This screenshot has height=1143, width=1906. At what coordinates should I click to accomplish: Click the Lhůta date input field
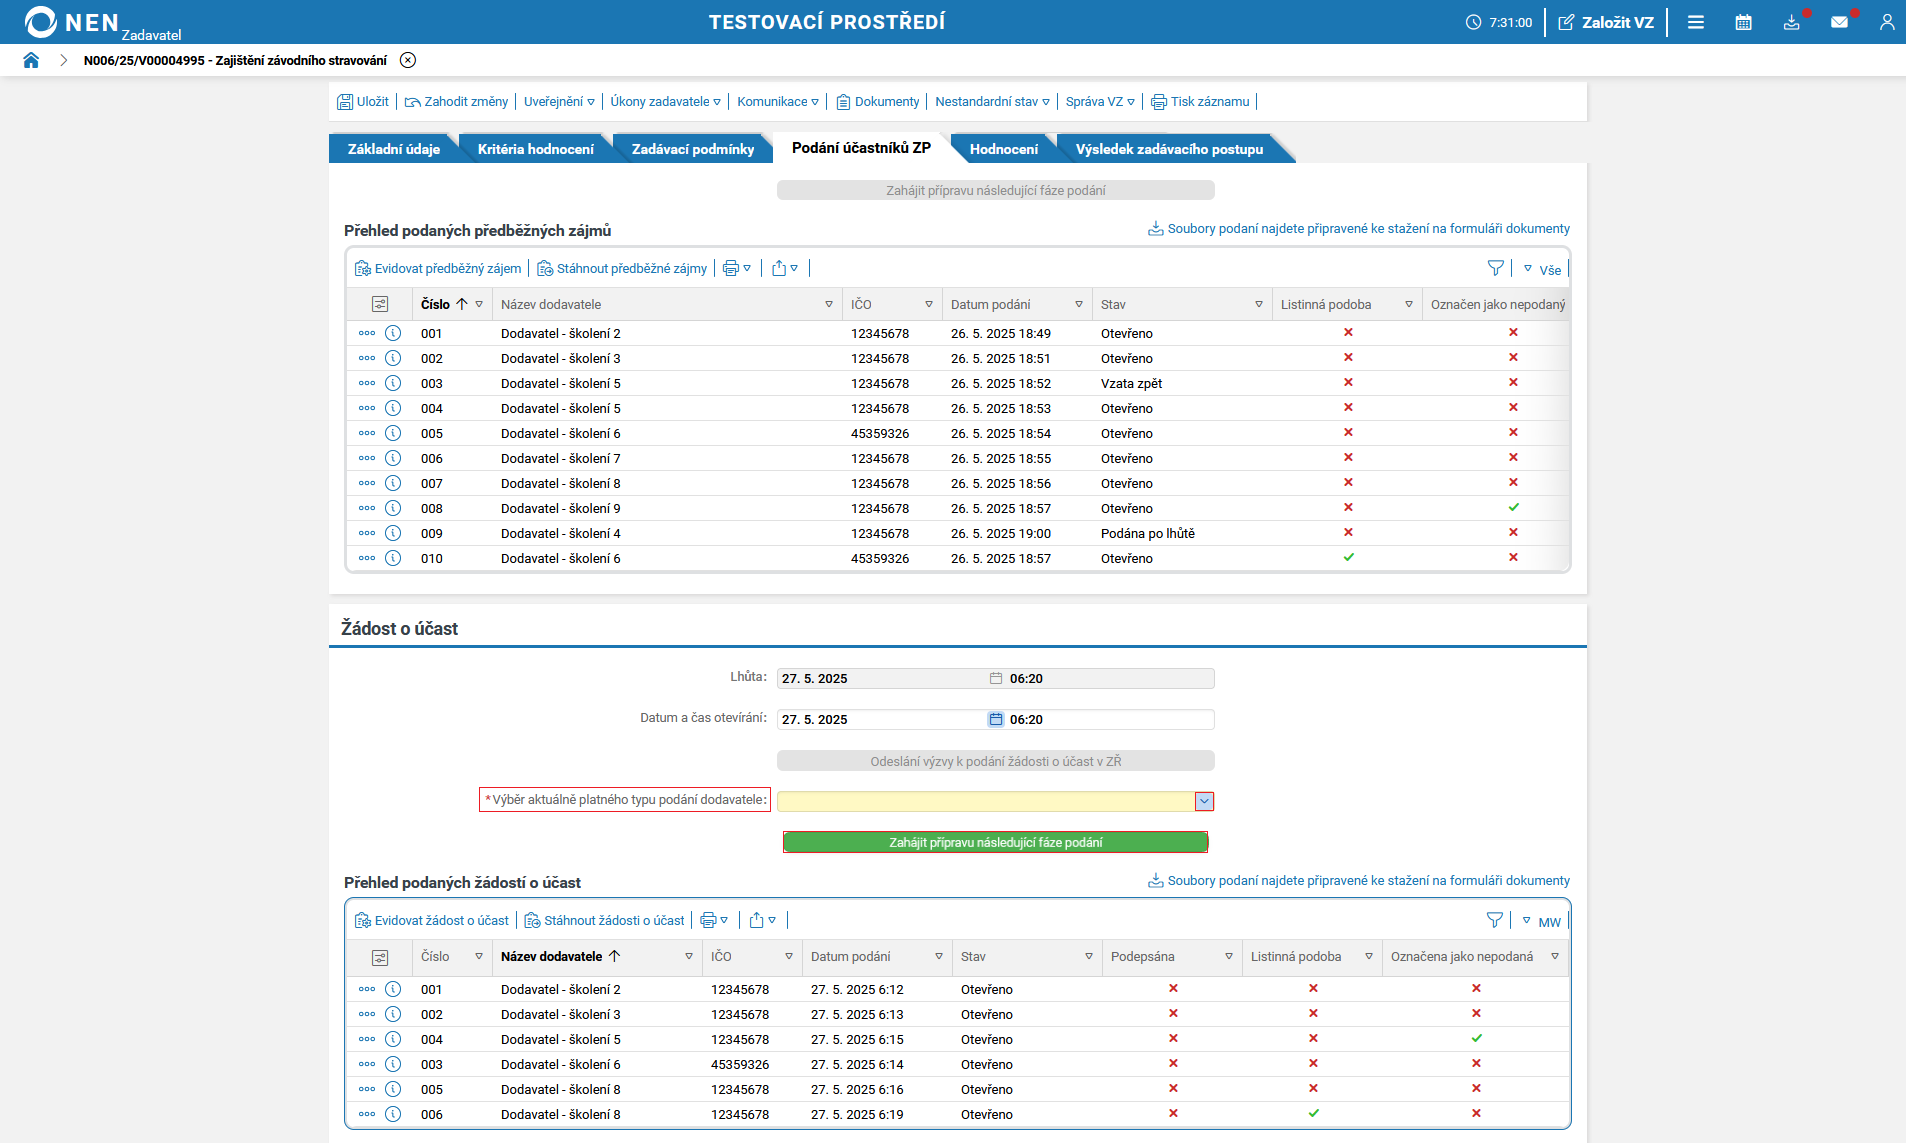pos(880,678)
